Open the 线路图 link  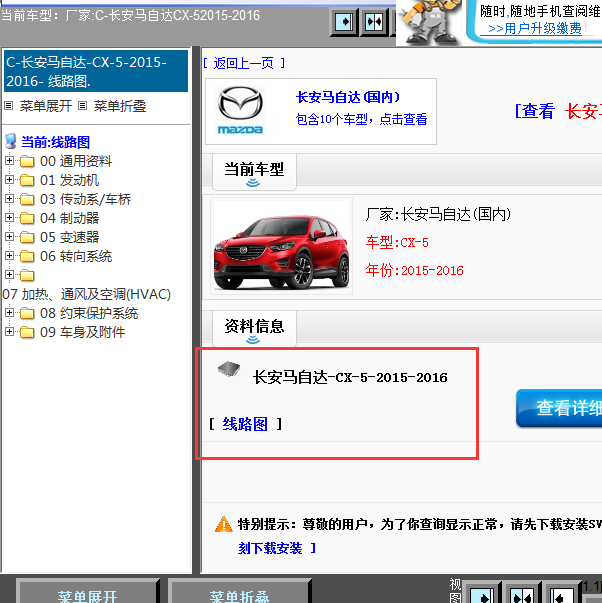point(245,424)
